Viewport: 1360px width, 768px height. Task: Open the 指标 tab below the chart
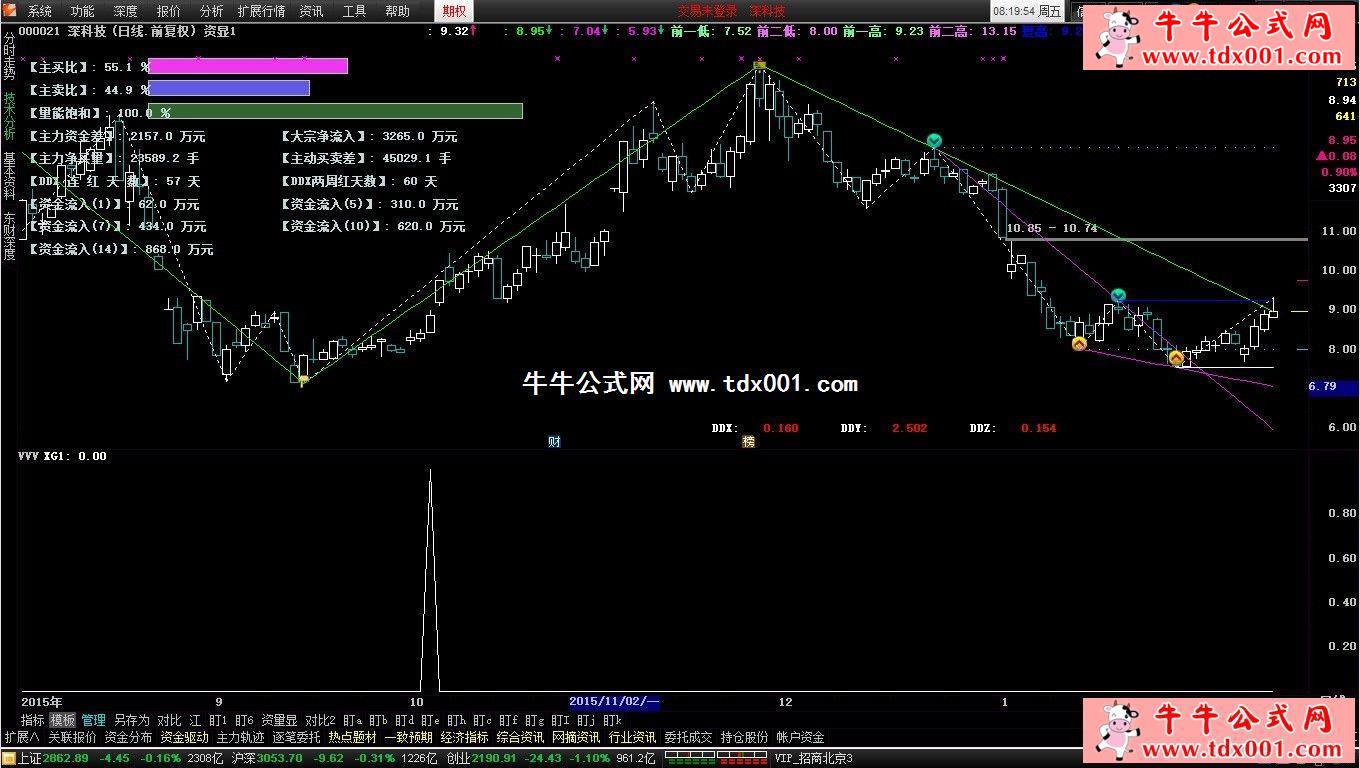click(x=32, y=720)
